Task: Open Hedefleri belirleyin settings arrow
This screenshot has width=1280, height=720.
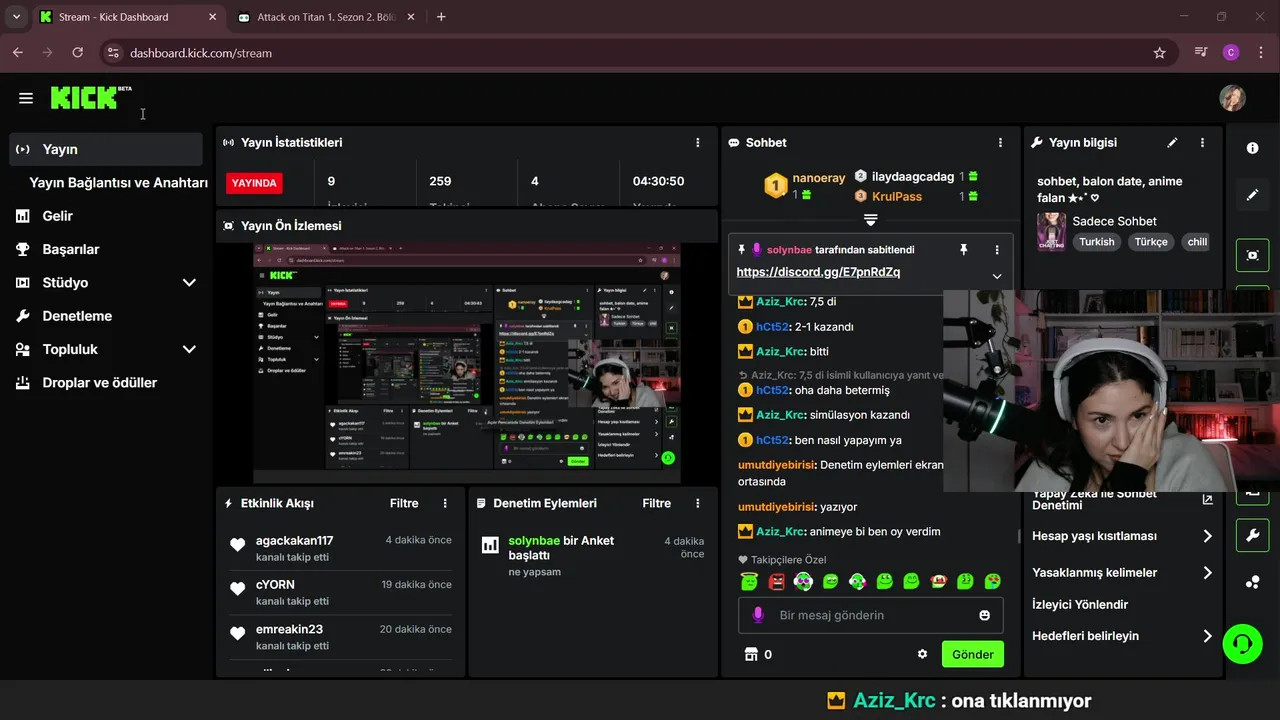Action: click(1207, 636)
